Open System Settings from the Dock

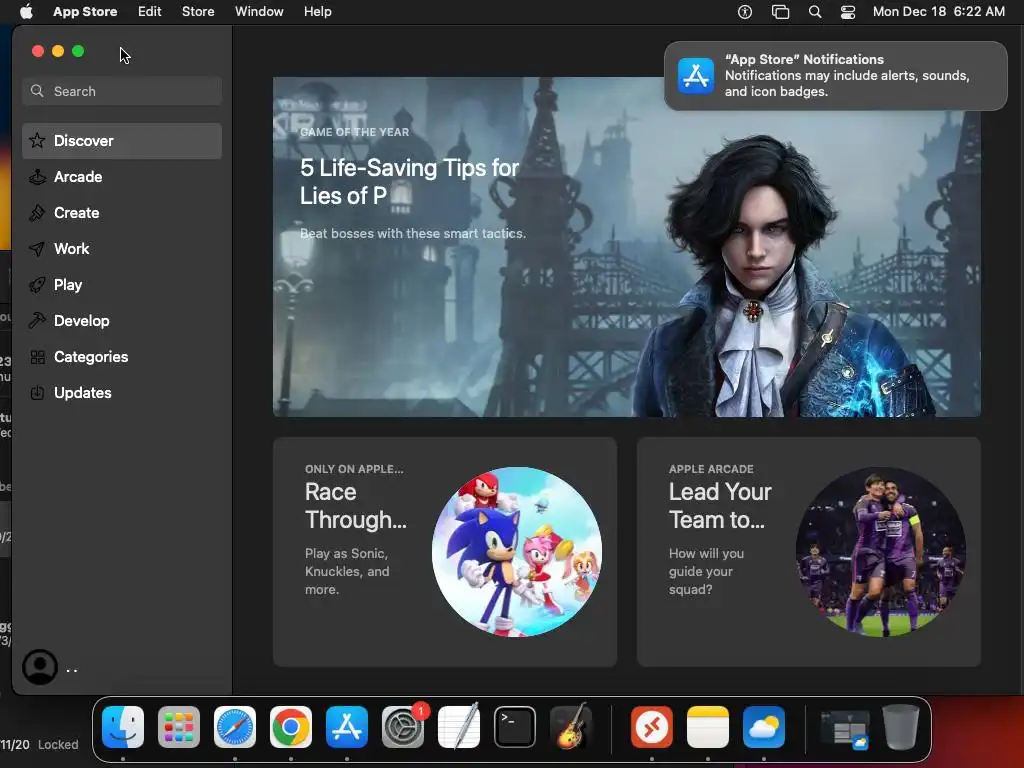[x=403, y=727]
